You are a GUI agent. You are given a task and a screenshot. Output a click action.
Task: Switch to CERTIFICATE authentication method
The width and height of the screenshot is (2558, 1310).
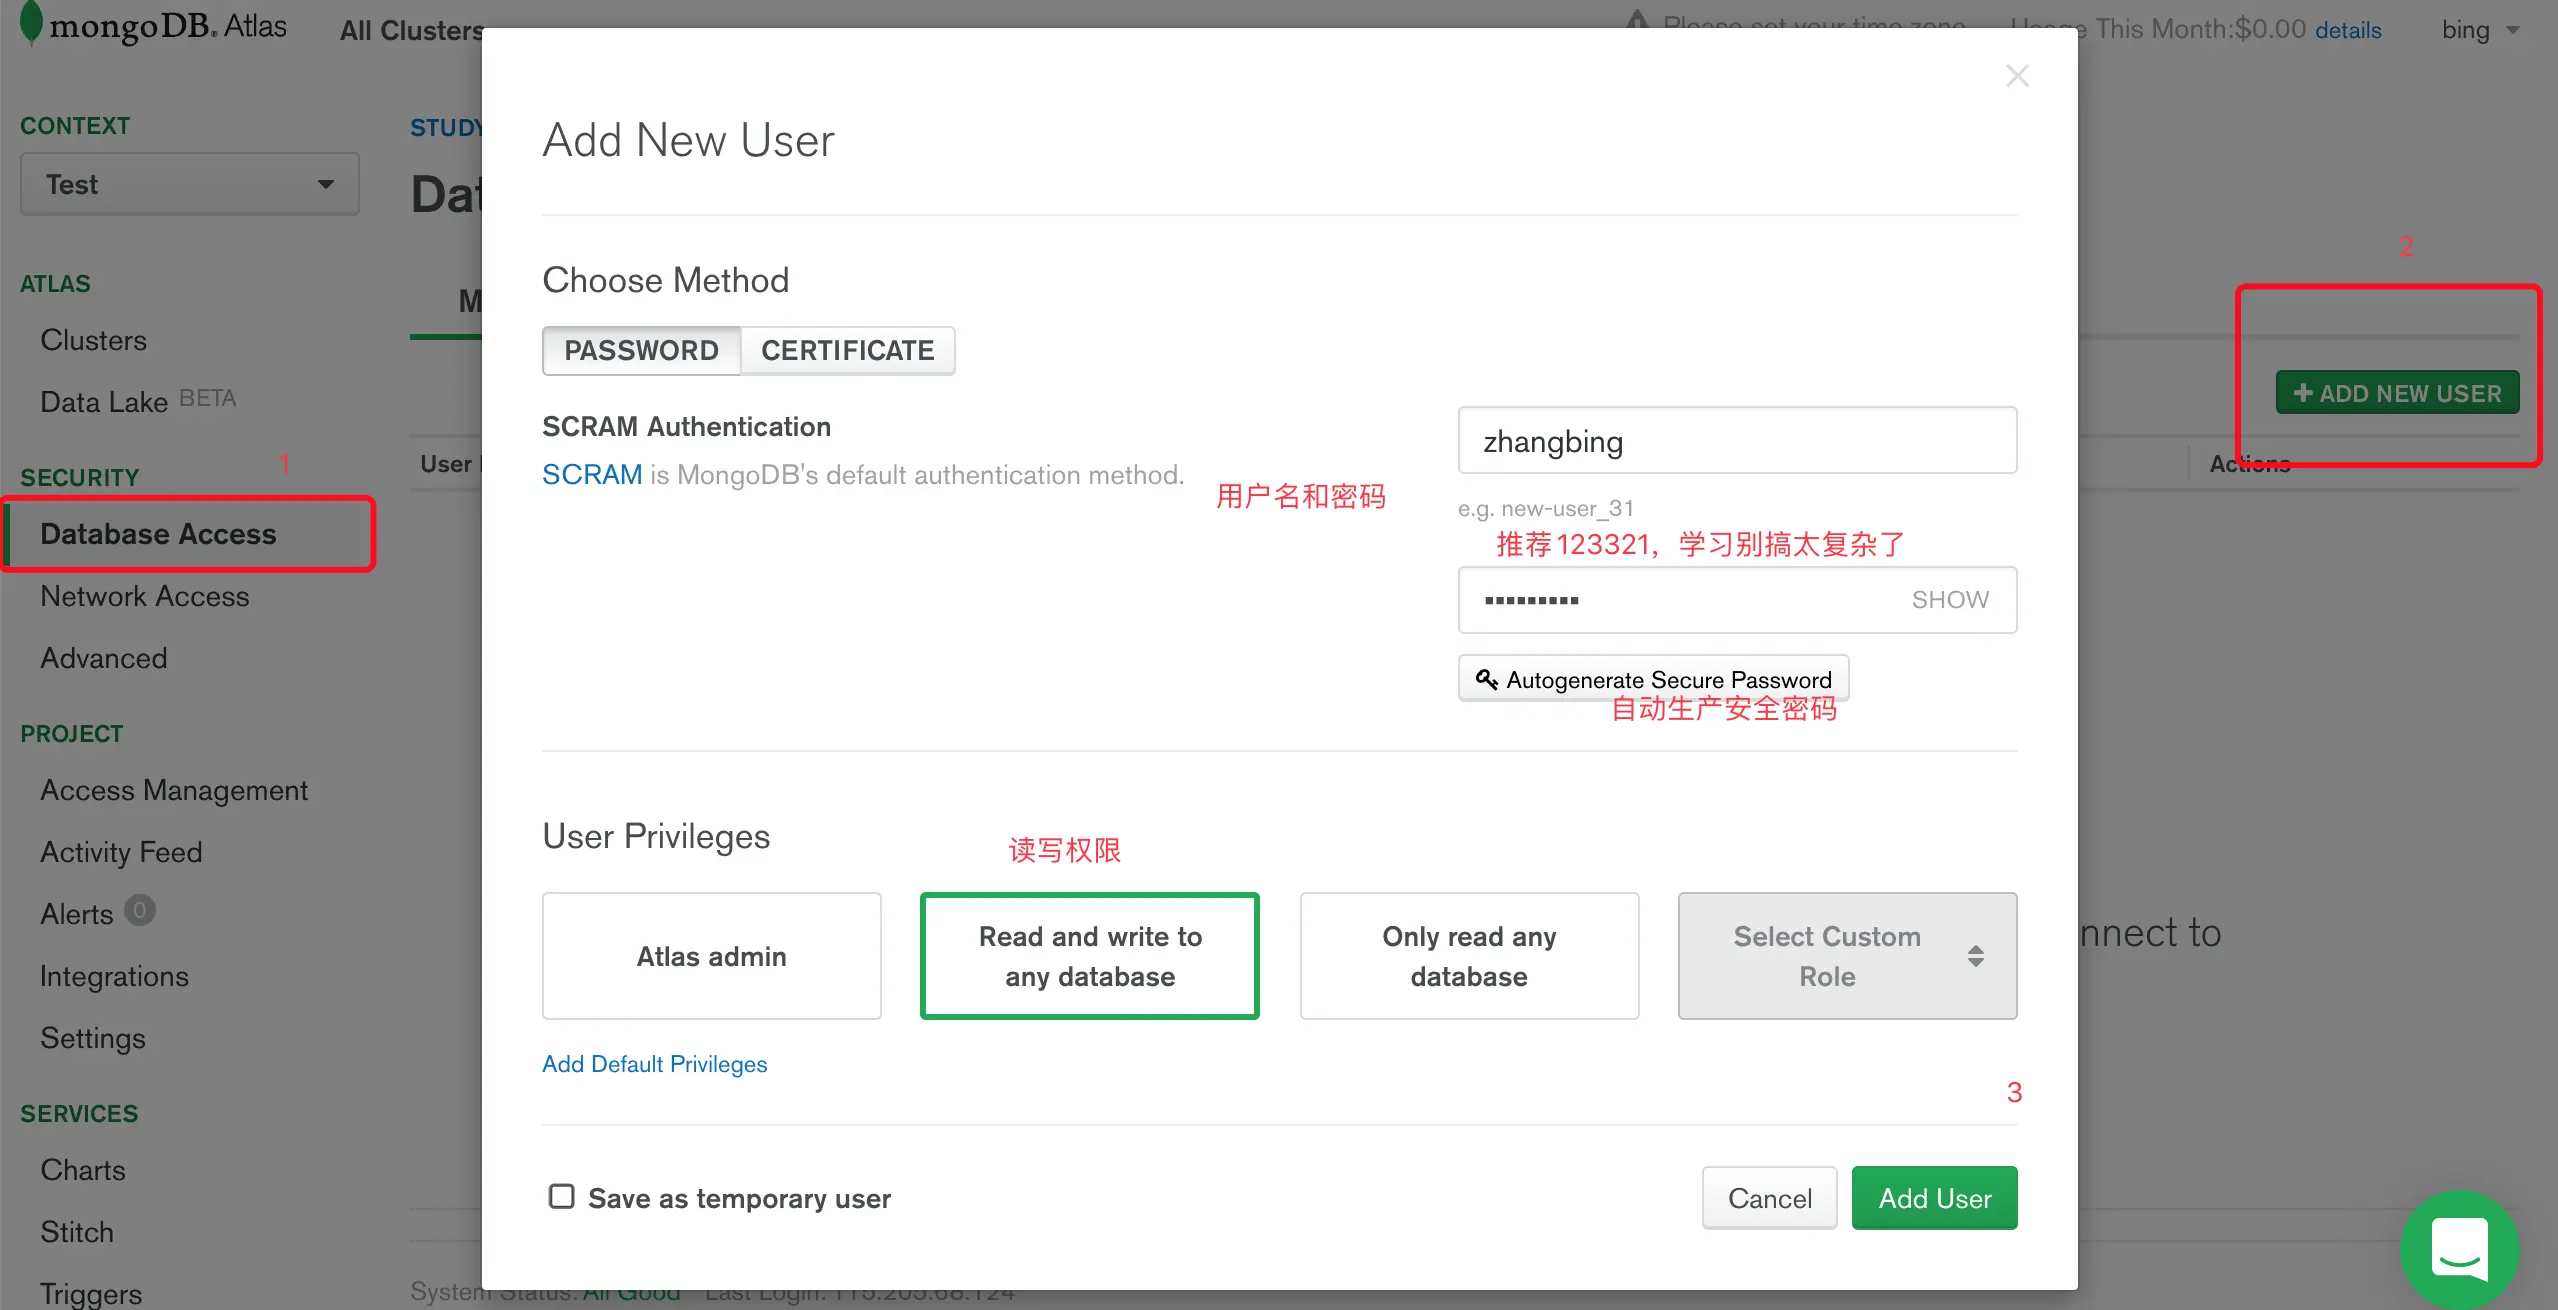pos(847,350)
